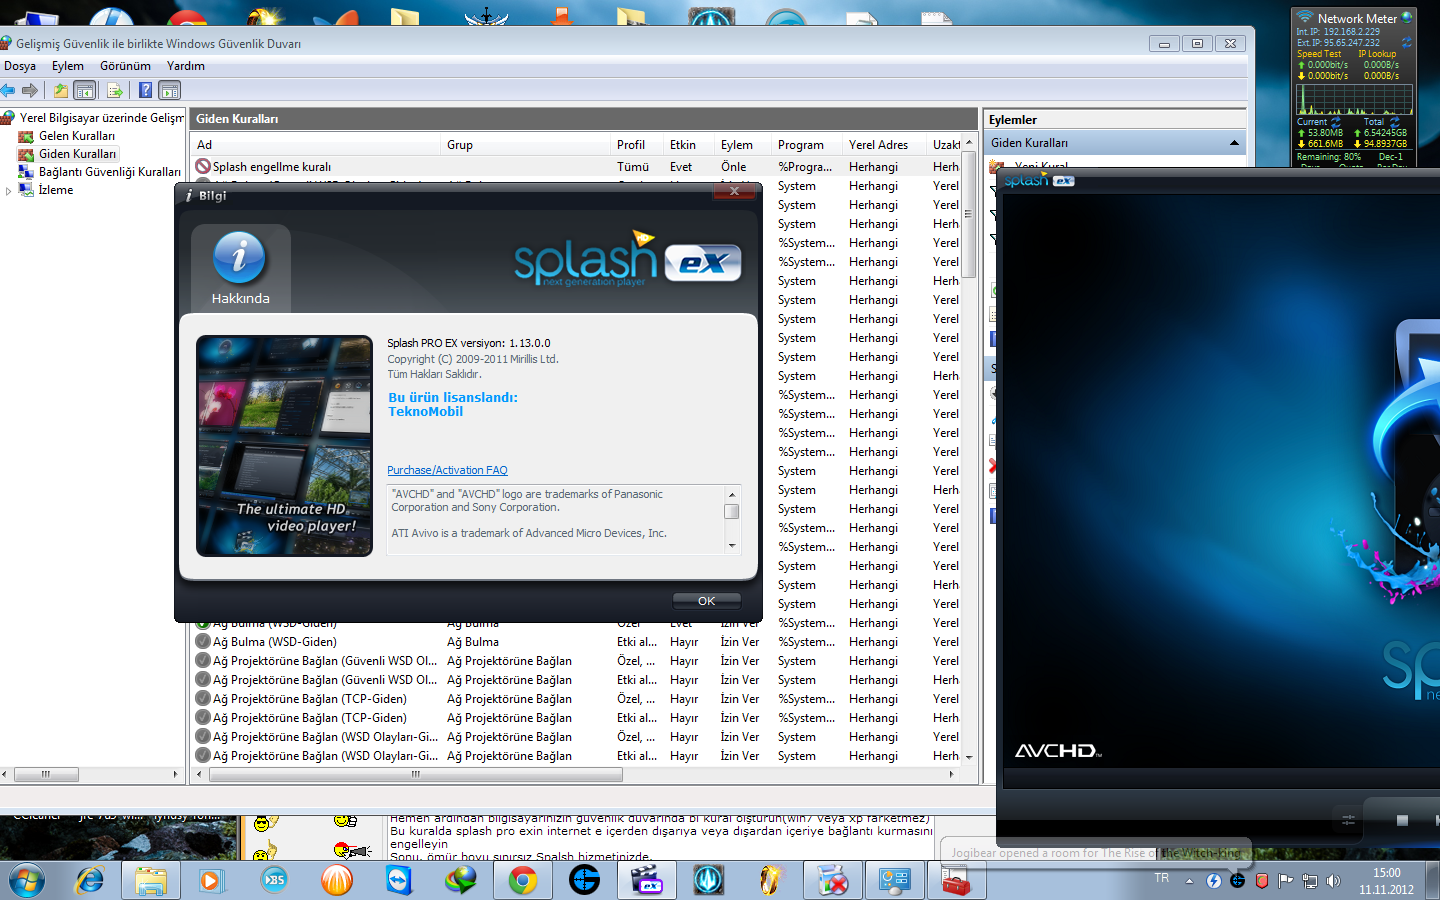The height and width of the screenshot is (900, 1440).
Task: Click the Forward arrow in firewall toolbar
Action: click(x=30, y=91)
